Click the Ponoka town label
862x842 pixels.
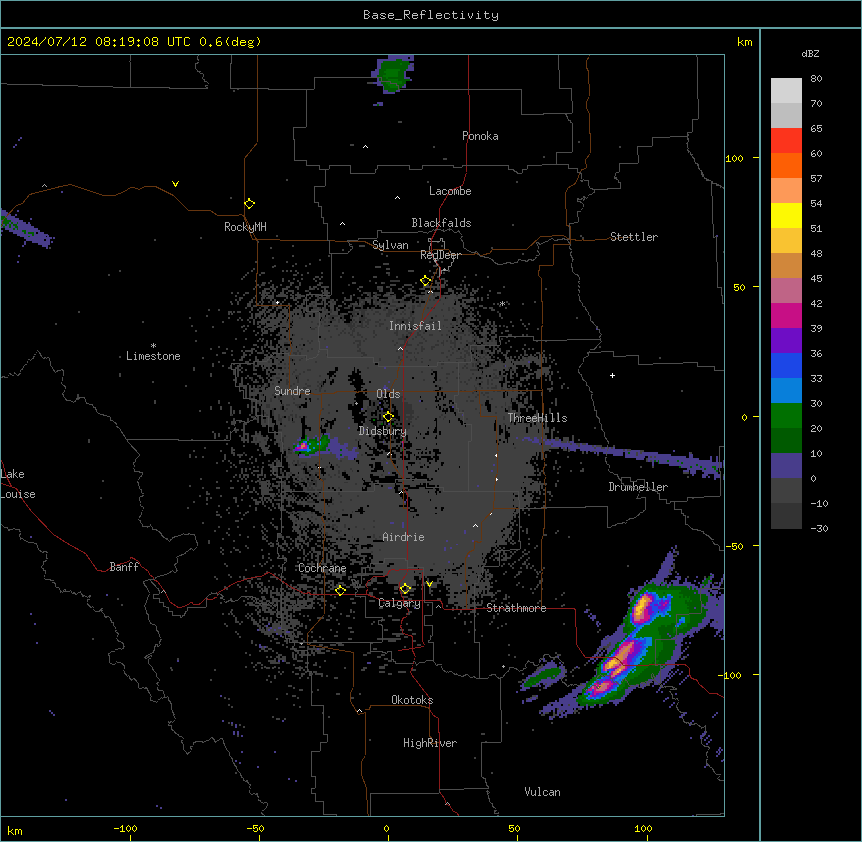click(480, 136)
